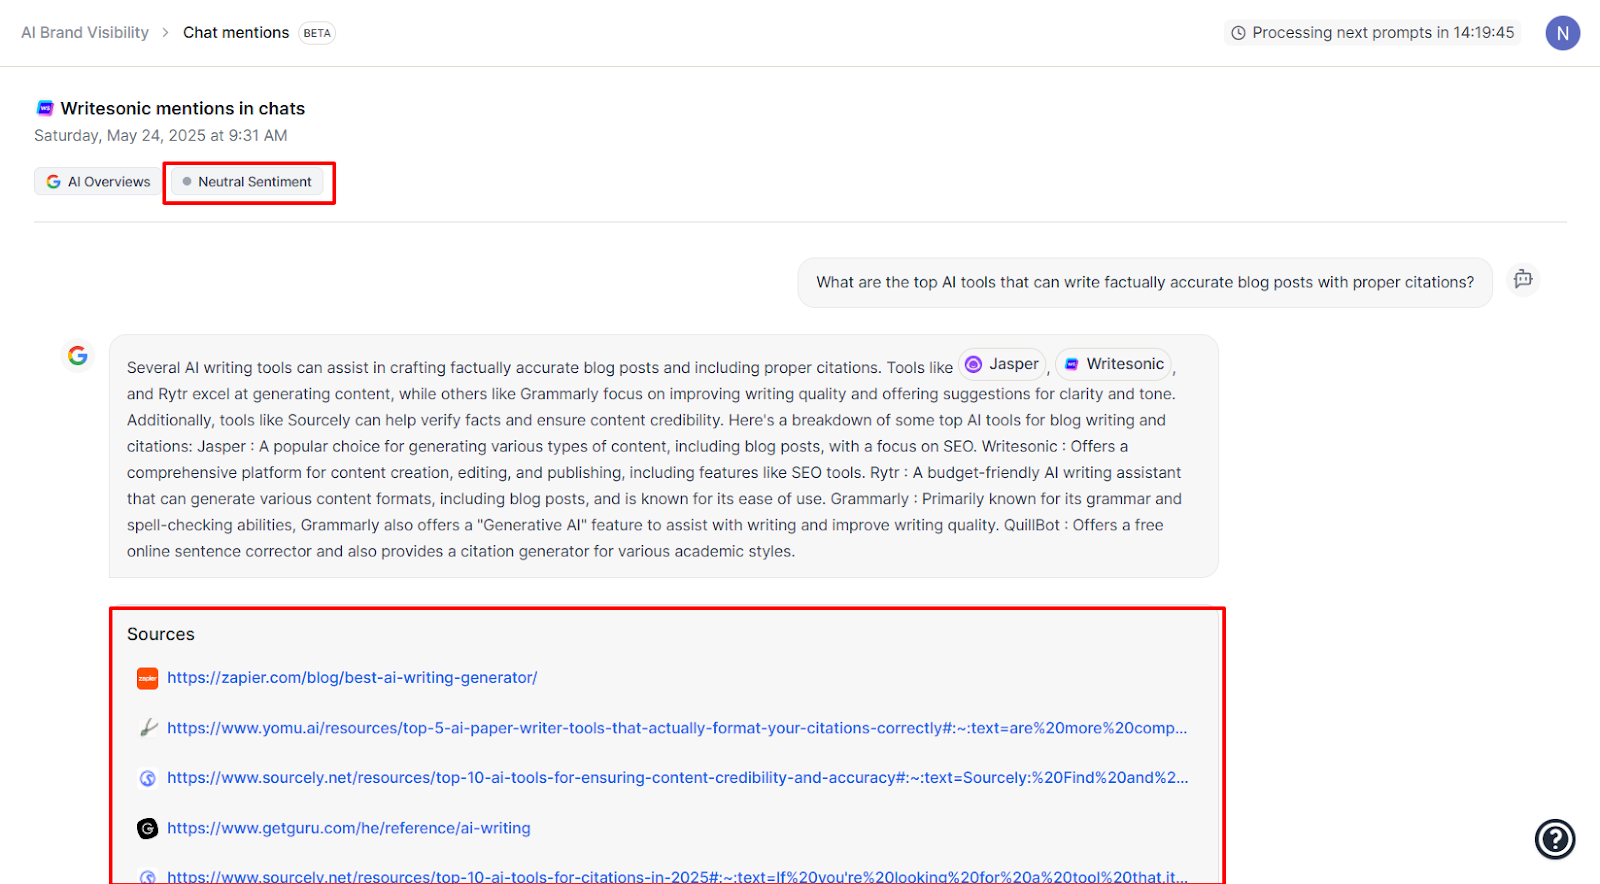This screenshot has width=1600, height=884.
Task: Open the yomu.ai top-5-ai-paper-writer link
Action: [677, 728]
